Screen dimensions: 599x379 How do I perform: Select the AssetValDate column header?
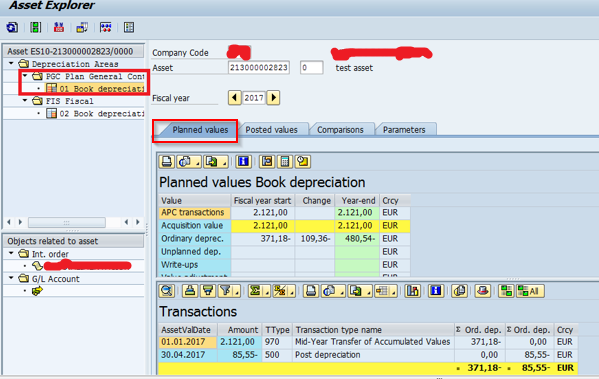pos(188,330)
